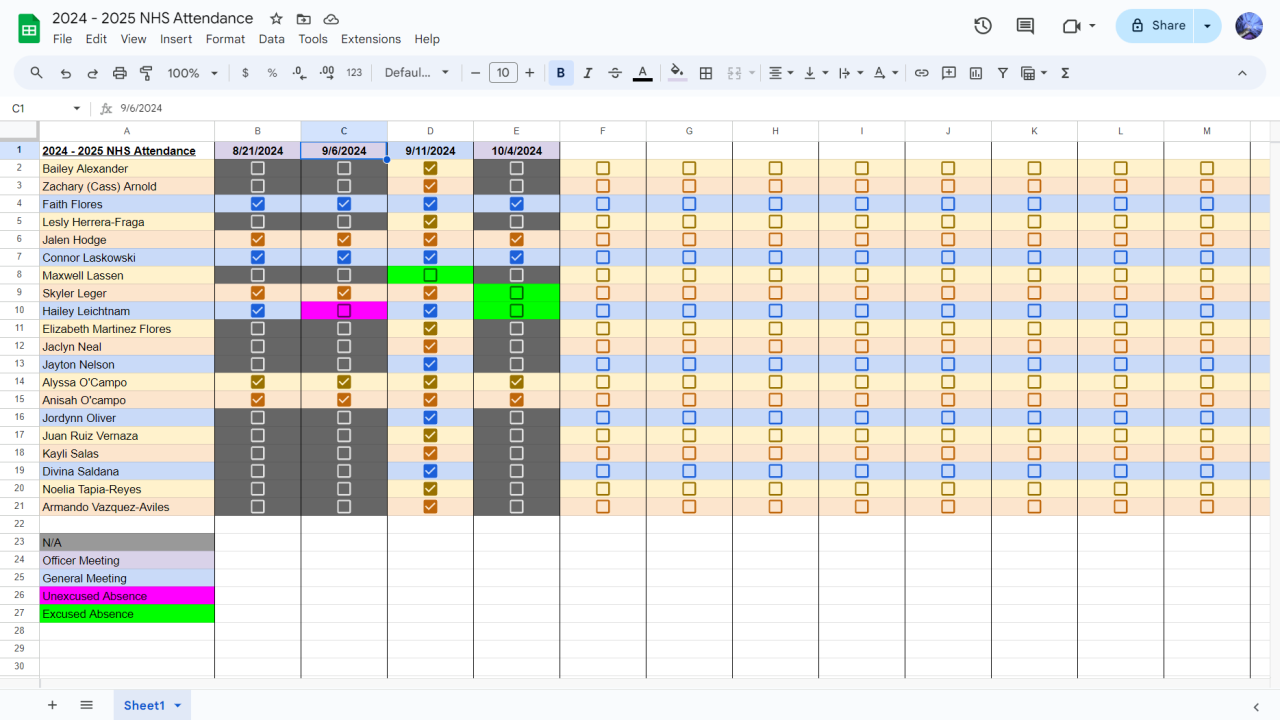The image size is (1280, 720).
Task: Toggle Bailey Alexander checkbox for 9/11/2024
Action: 430,168
